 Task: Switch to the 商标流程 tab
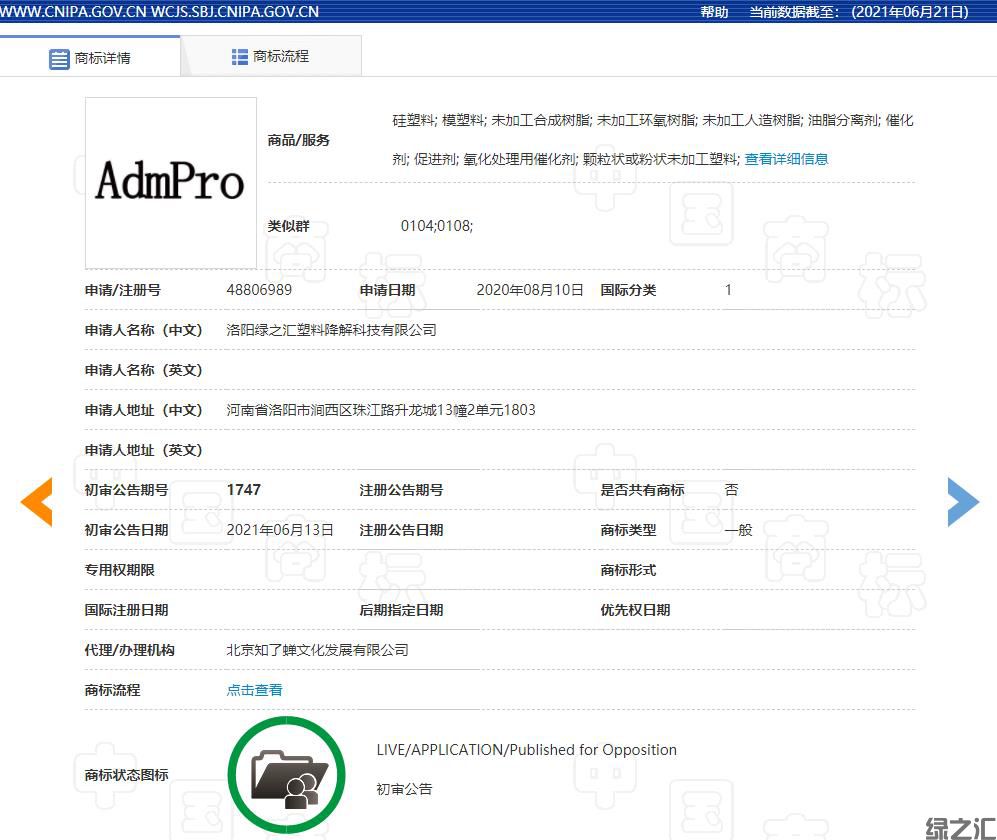(x=271, y=57)
